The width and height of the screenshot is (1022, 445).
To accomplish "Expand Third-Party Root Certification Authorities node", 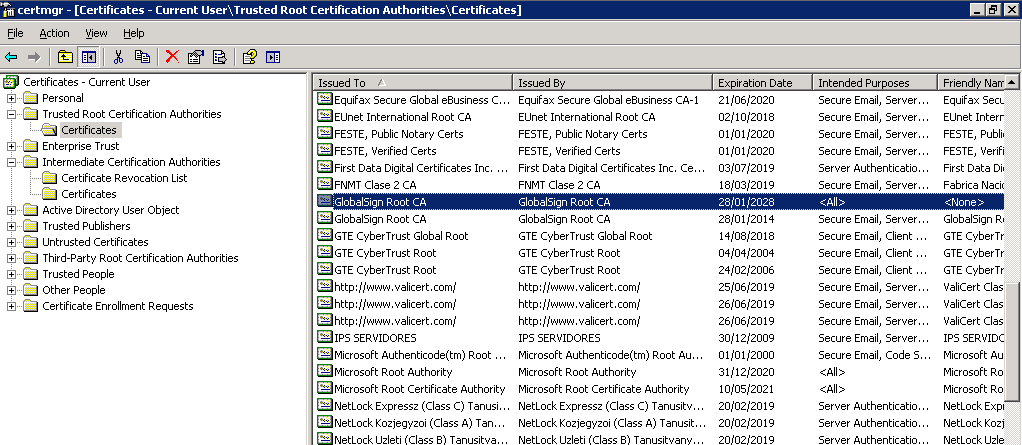I will (12, 258).
